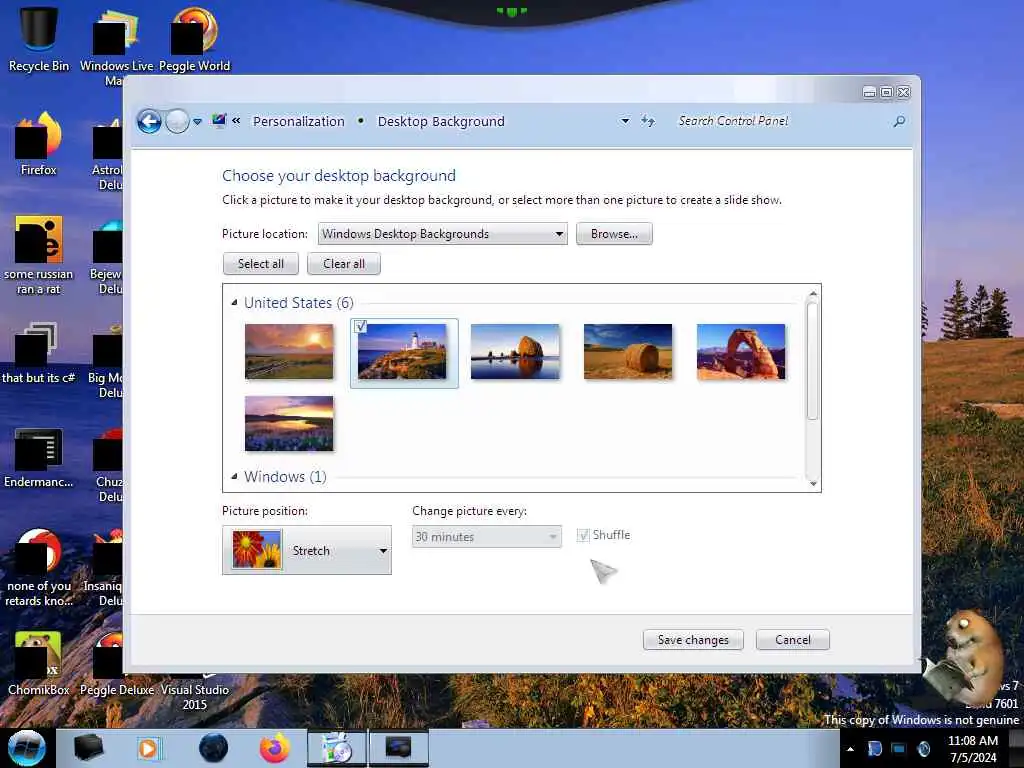The height and width of the screenshot is (768, 1024).
Task: Select the 'some russian ran a rat' icon
Action: [x=39, y=255]
